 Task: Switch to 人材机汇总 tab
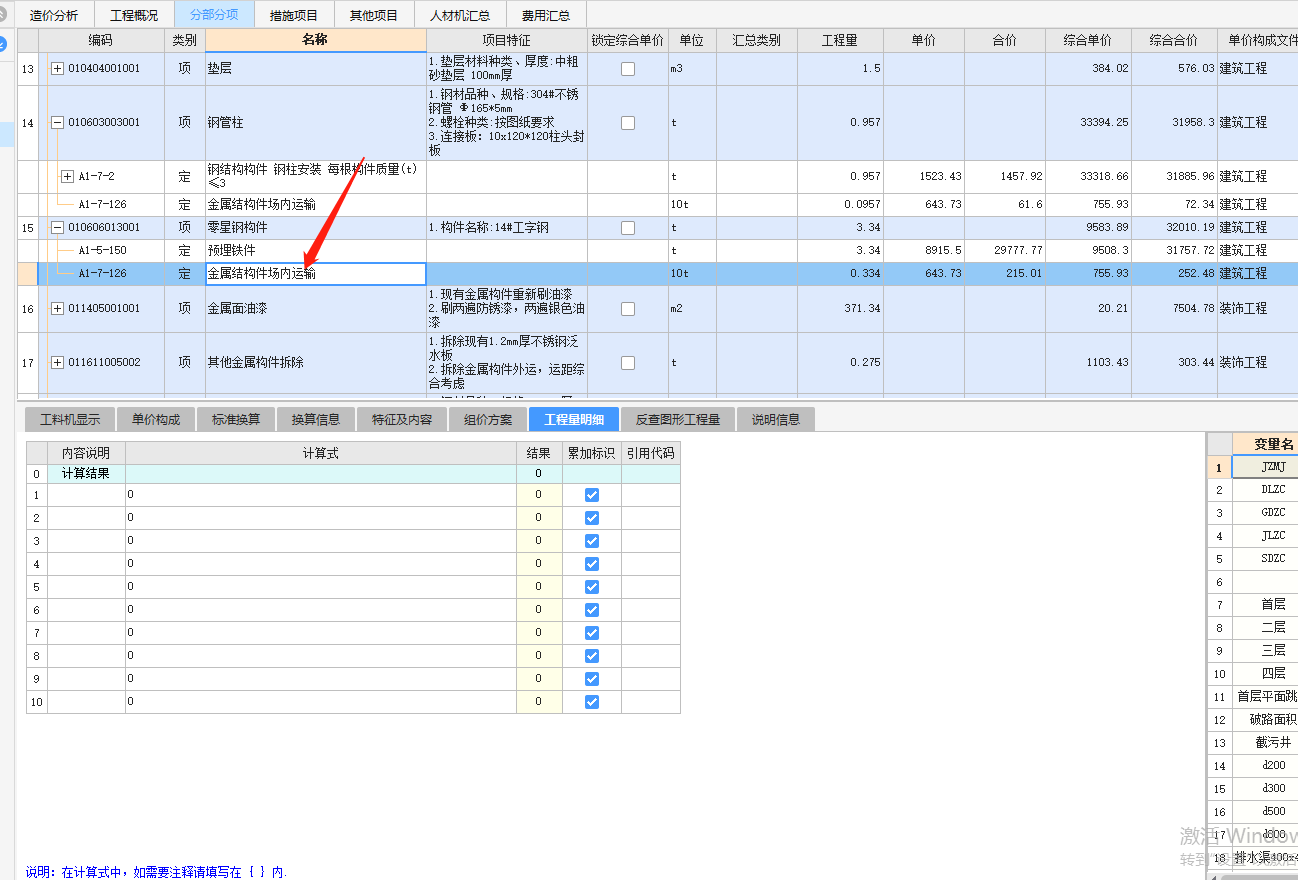[x=460, y=15]
